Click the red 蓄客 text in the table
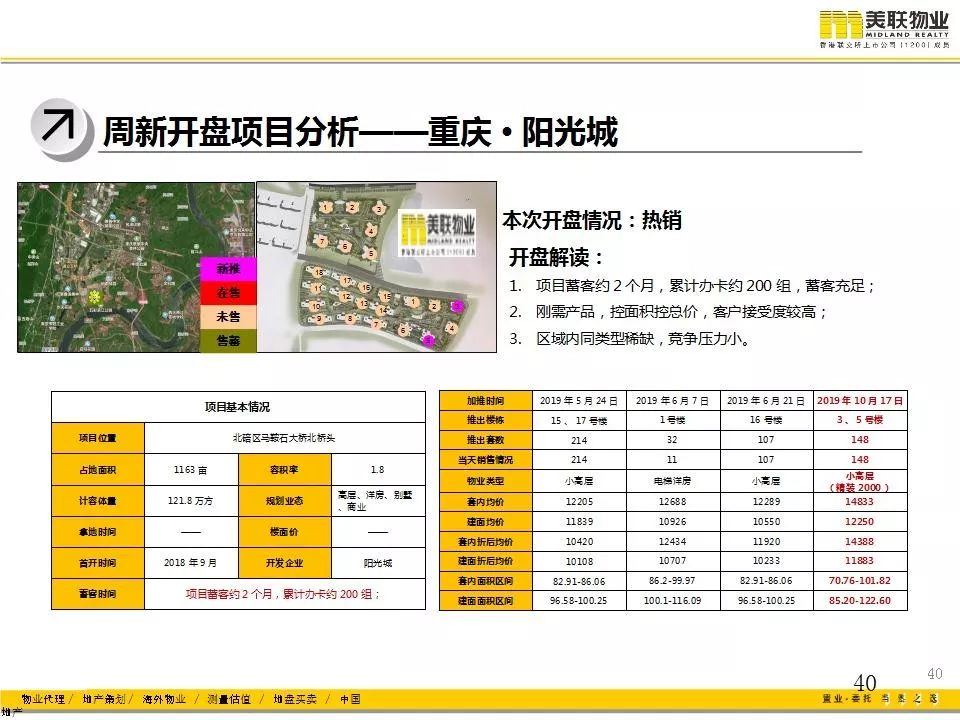The height and width of the screenshot is (720, 960). click(283, 594)
